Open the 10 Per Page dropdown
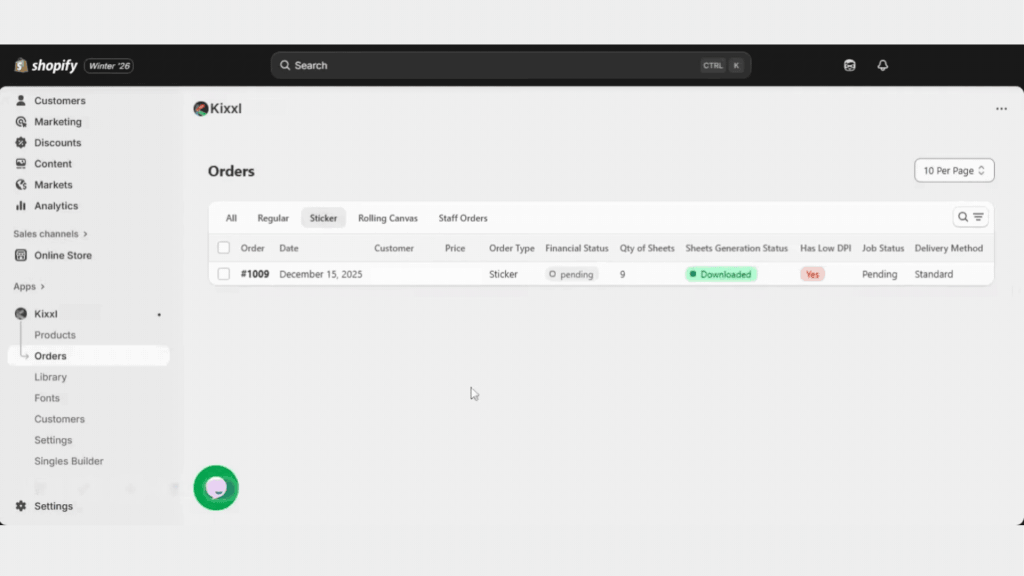 coord(954,171)
